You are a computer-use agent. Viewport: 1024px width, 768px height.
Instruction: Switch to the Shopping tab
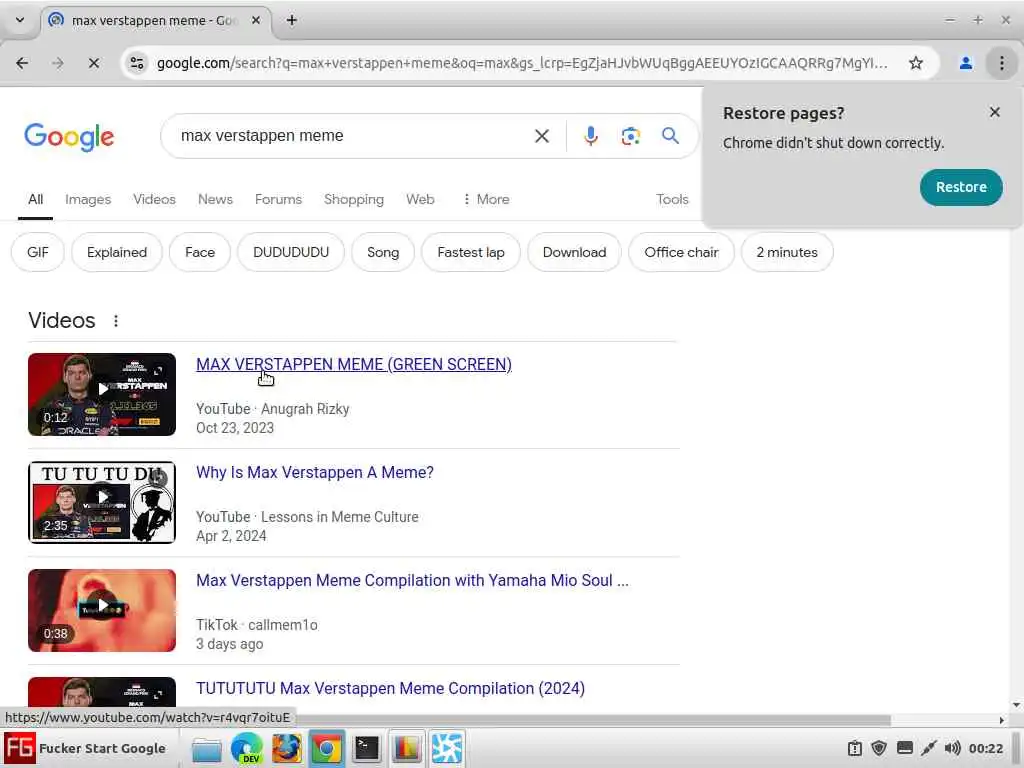point(354,200)
